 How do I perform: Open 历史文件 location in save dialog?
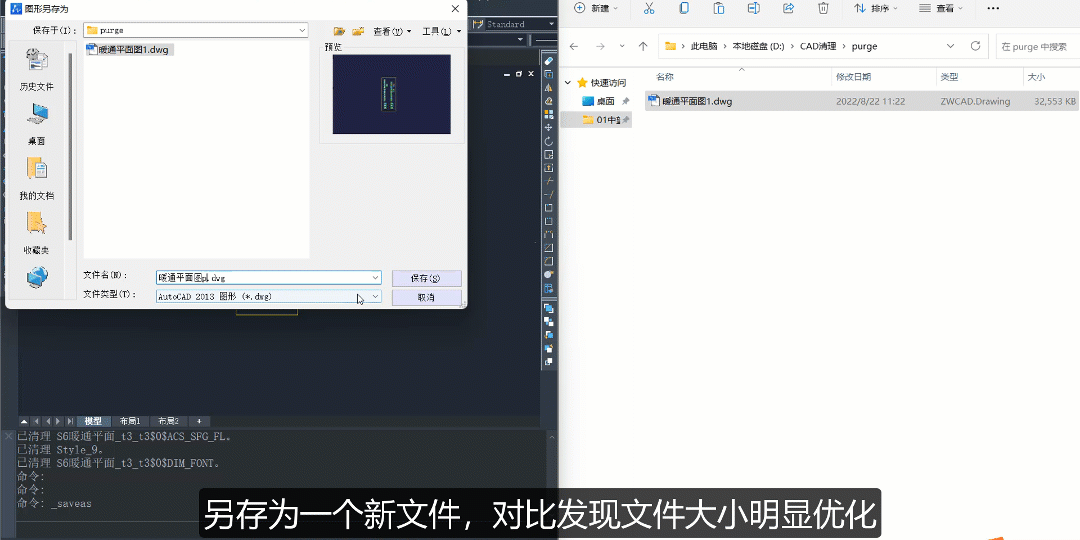tap(37, 70)
